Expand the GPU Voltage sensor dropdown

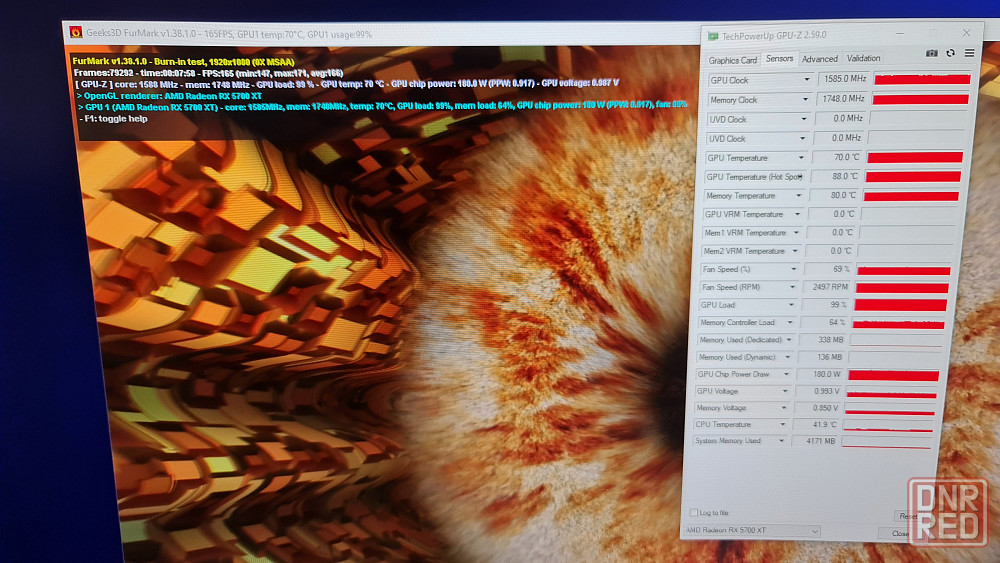tap(785, 391)
